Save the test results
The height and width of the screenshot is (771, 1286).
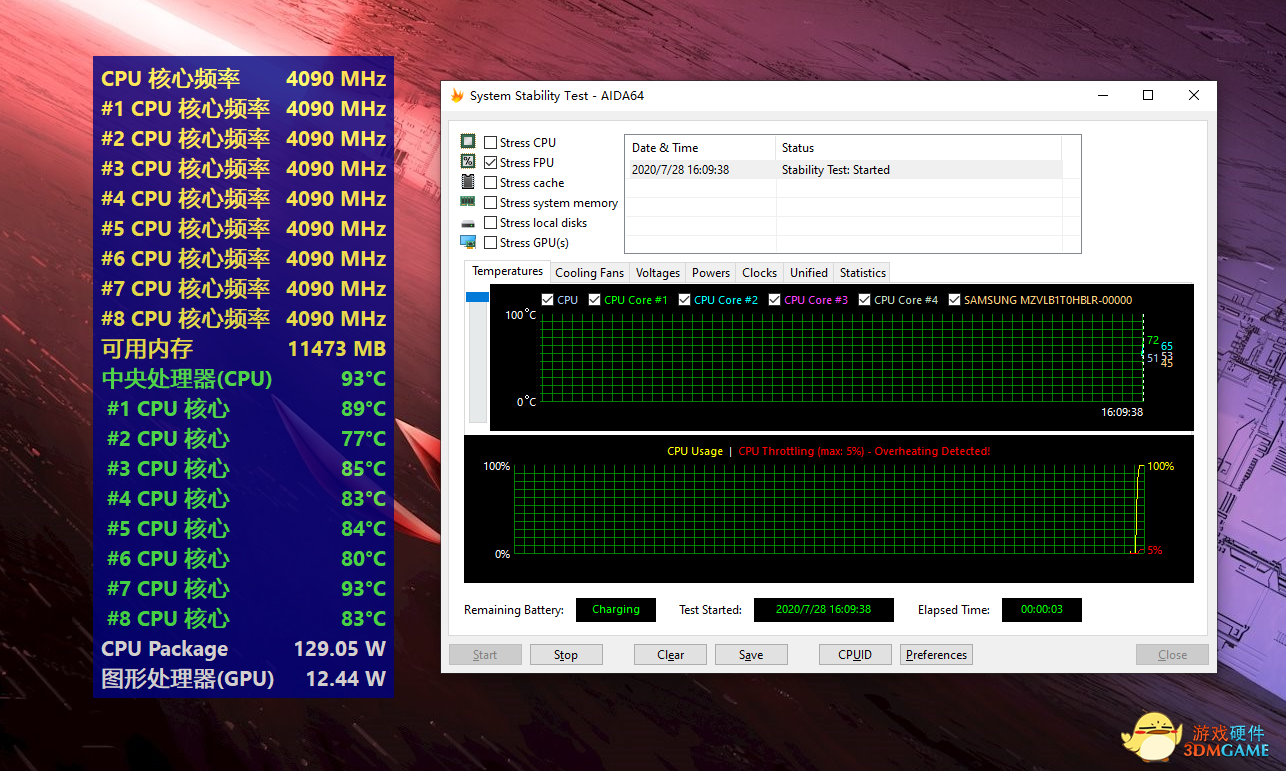pyautogui.click(x=751, y=655)
